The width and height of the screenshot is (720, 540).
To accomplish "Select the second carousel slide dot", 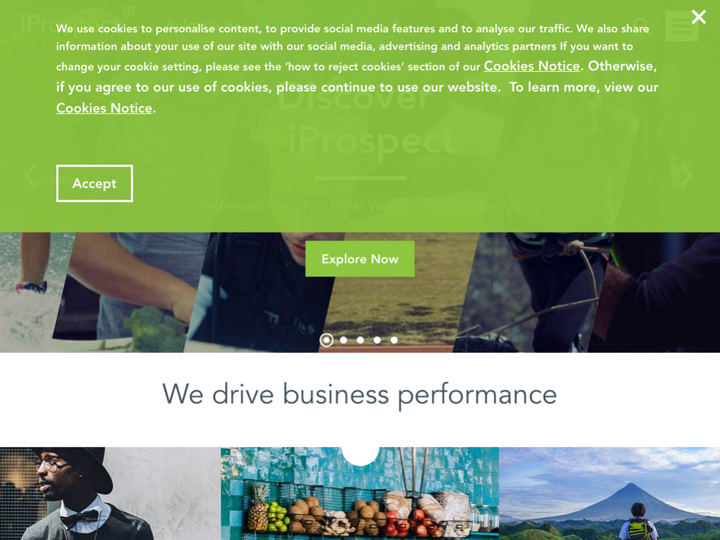I will [x=343, y=340].
